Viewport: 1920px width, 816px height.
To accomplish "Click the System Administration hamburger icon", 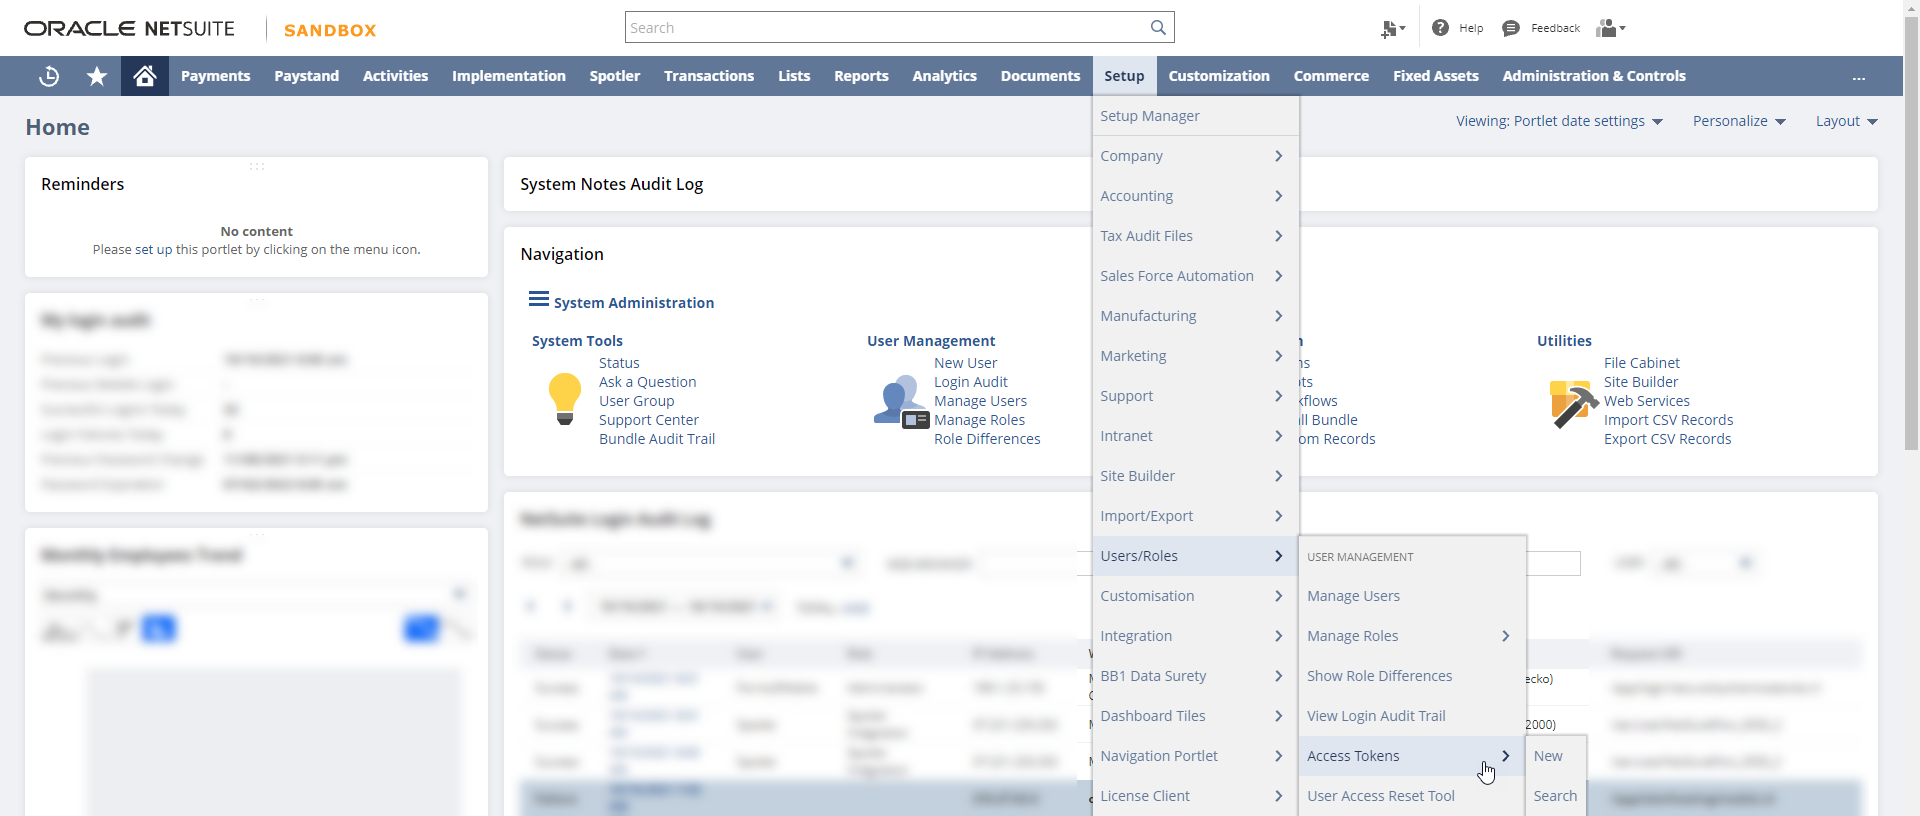I will pyautogui.click(x=539, y=299).
